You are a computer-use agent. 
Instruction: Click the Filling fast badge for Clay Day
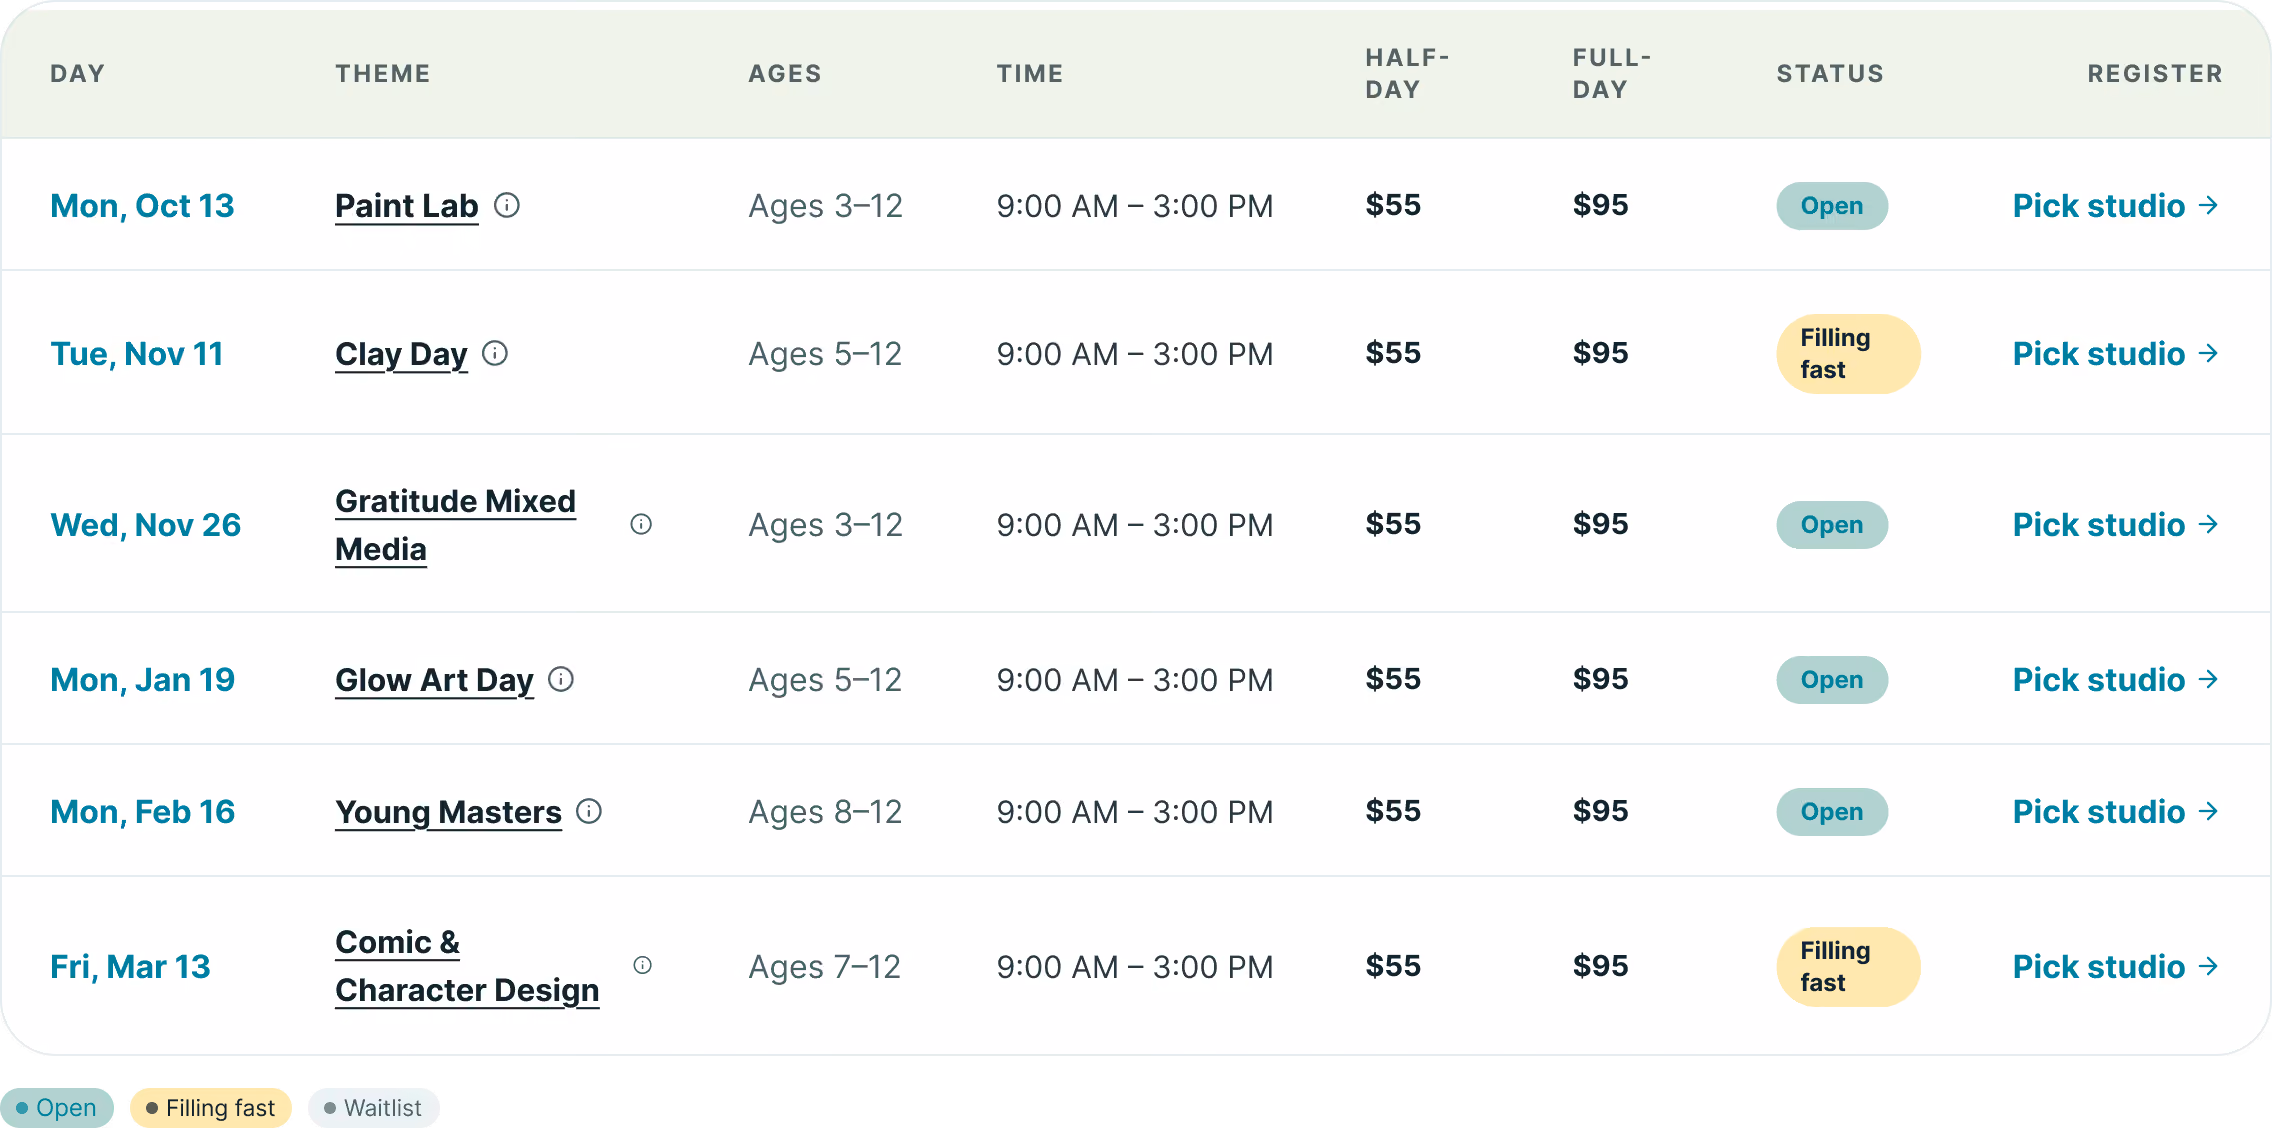[1848, 353]
